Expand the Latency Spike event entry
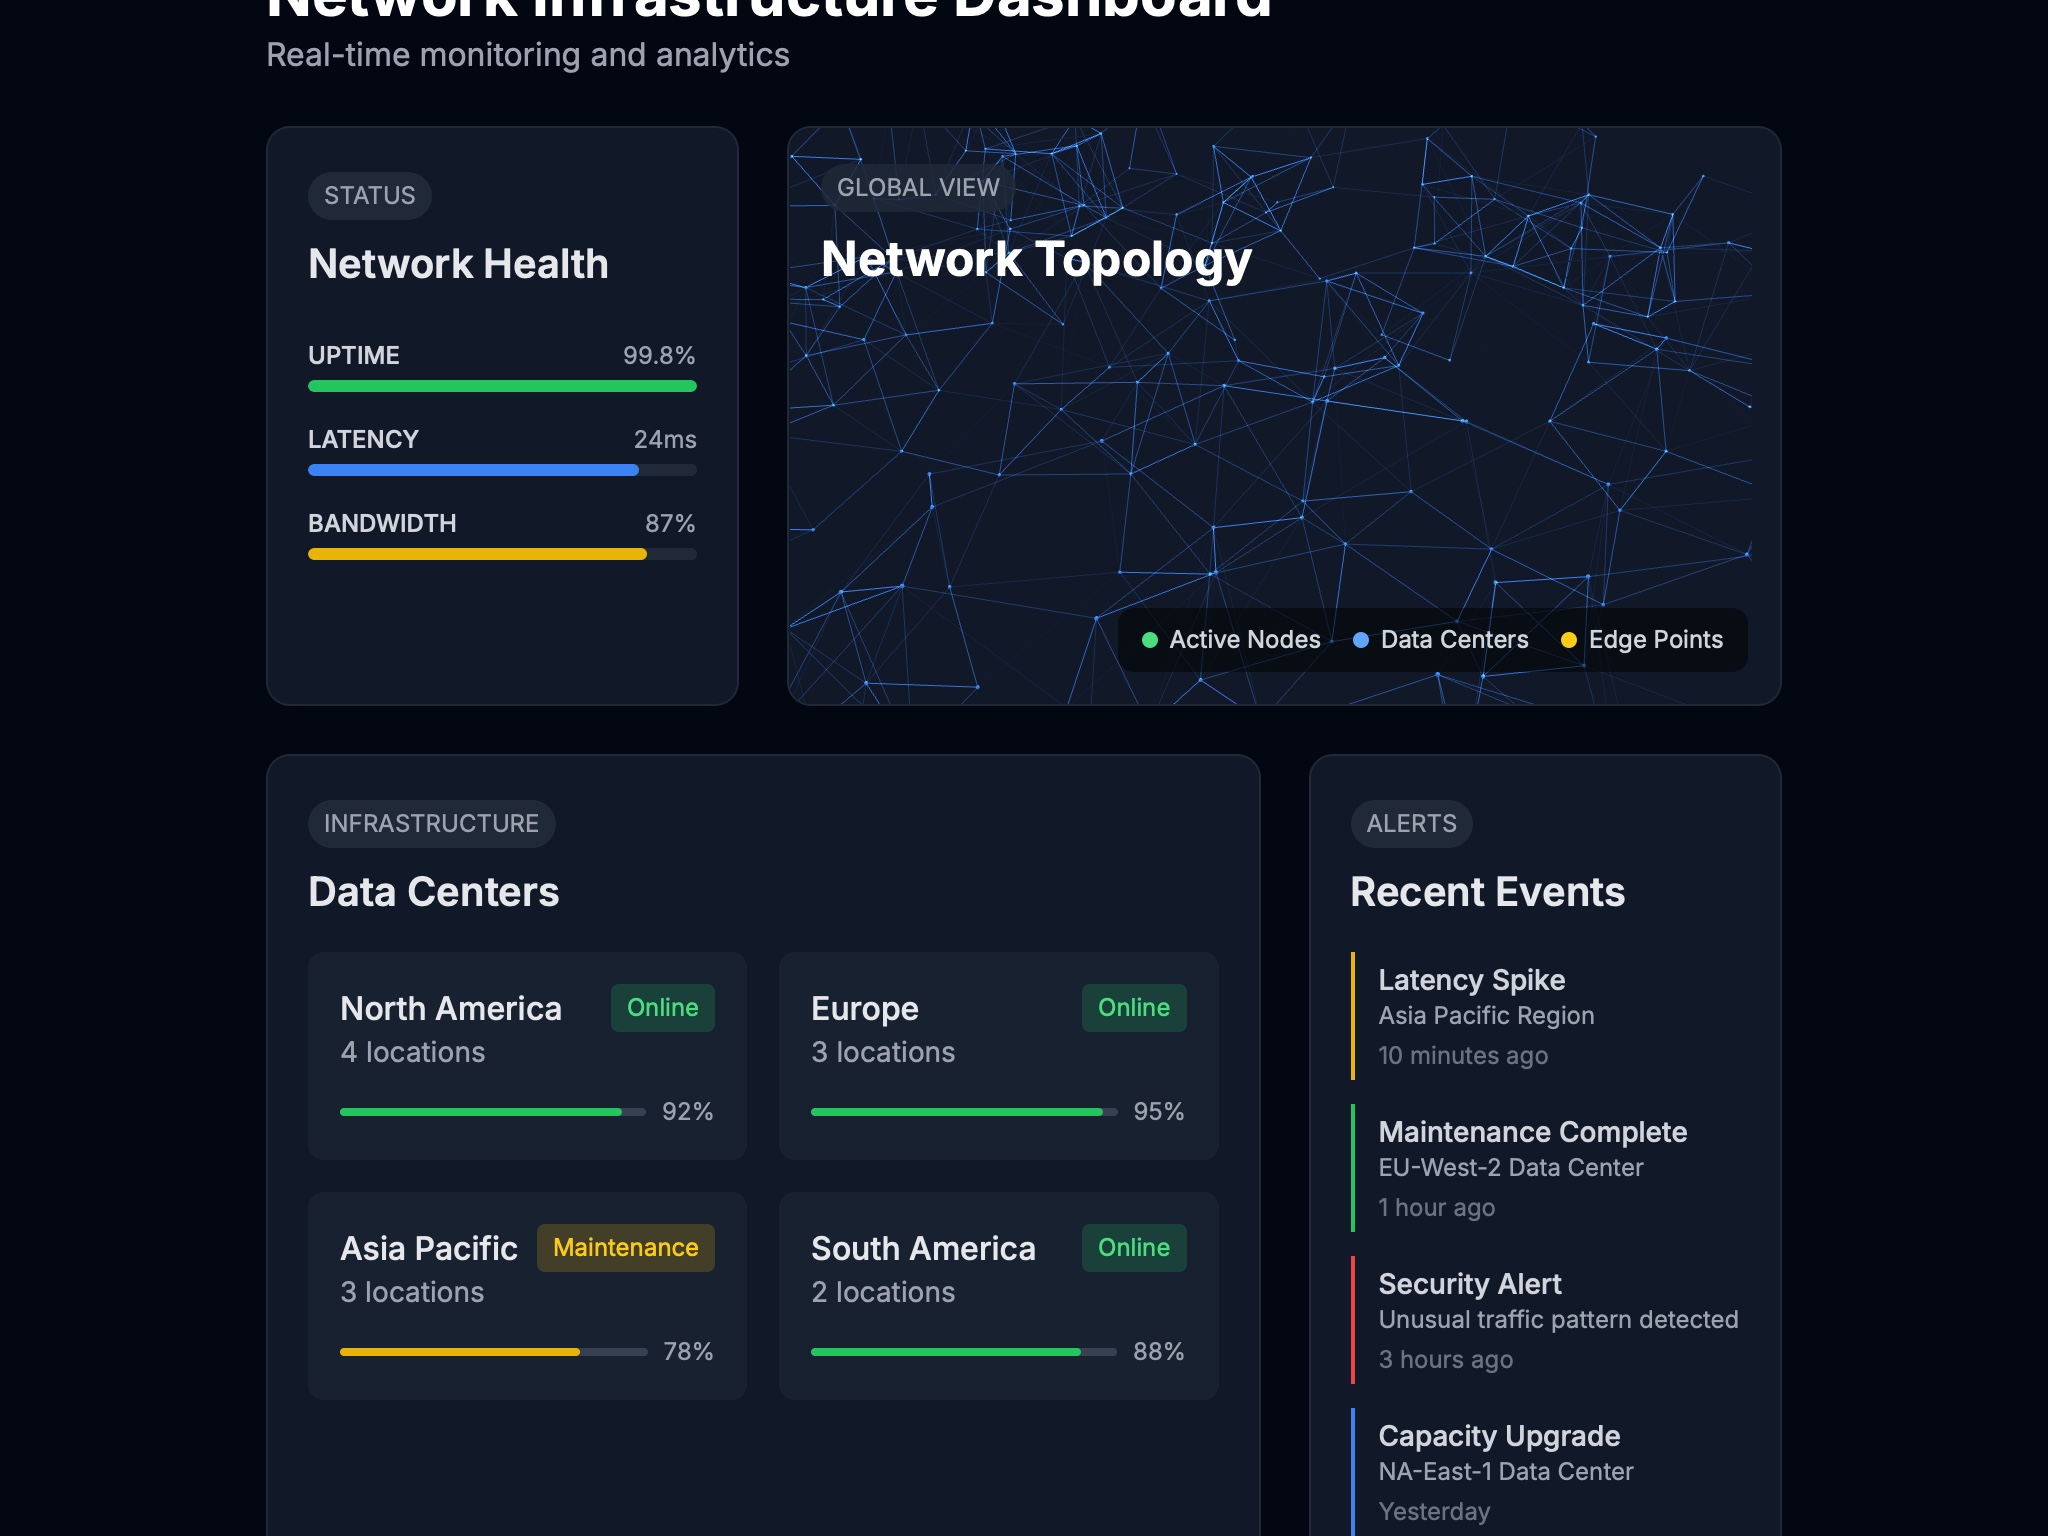Image resolution: width=2048 pixels, height=1536 pixels. (1471, 980)
